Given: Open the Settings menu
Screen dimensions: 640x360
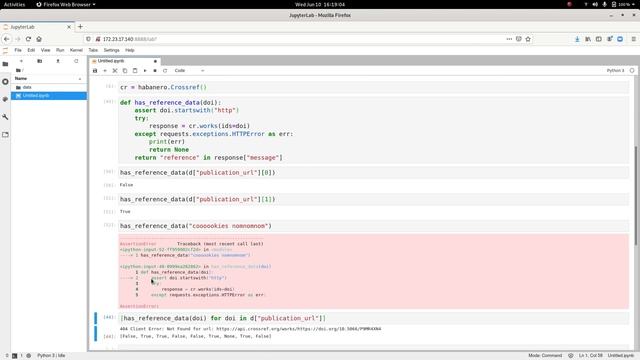Looking at the screenshot, I should pos(111,50).
